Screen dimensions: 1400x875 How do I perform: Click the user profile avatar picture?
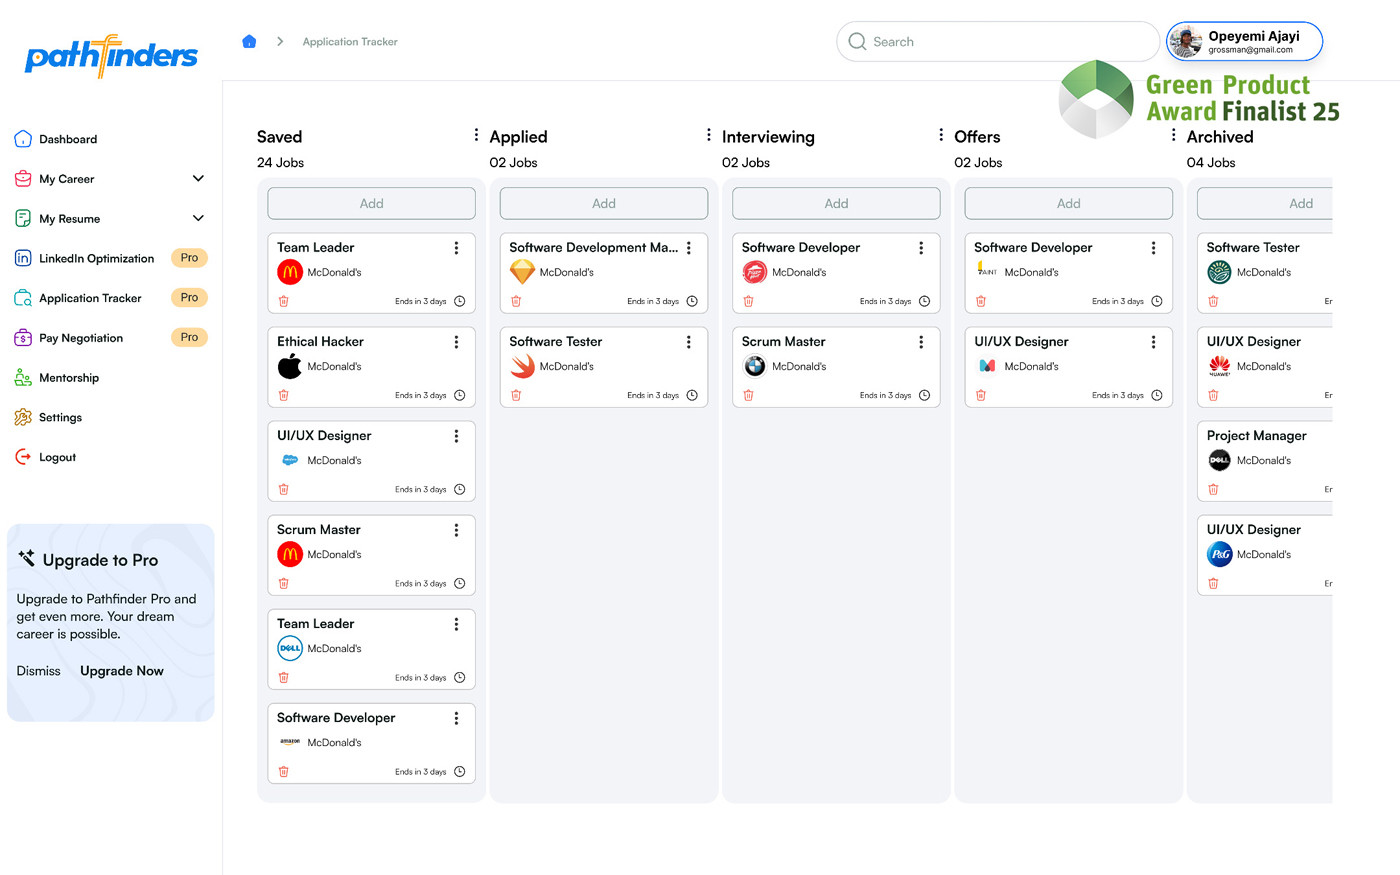tap(1186, 42)
